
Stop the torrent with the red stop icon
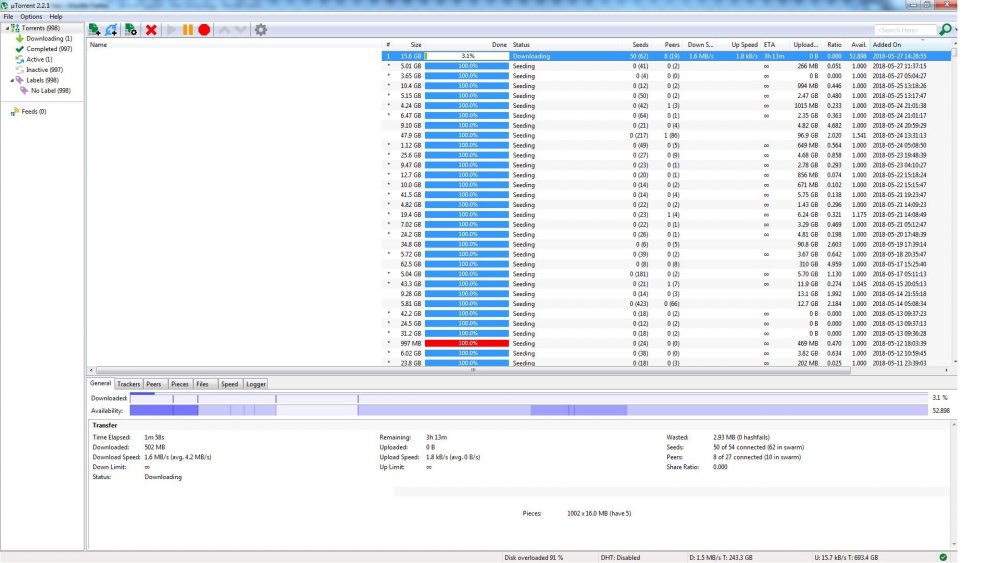pyautogui.click(x=204, y=29)
